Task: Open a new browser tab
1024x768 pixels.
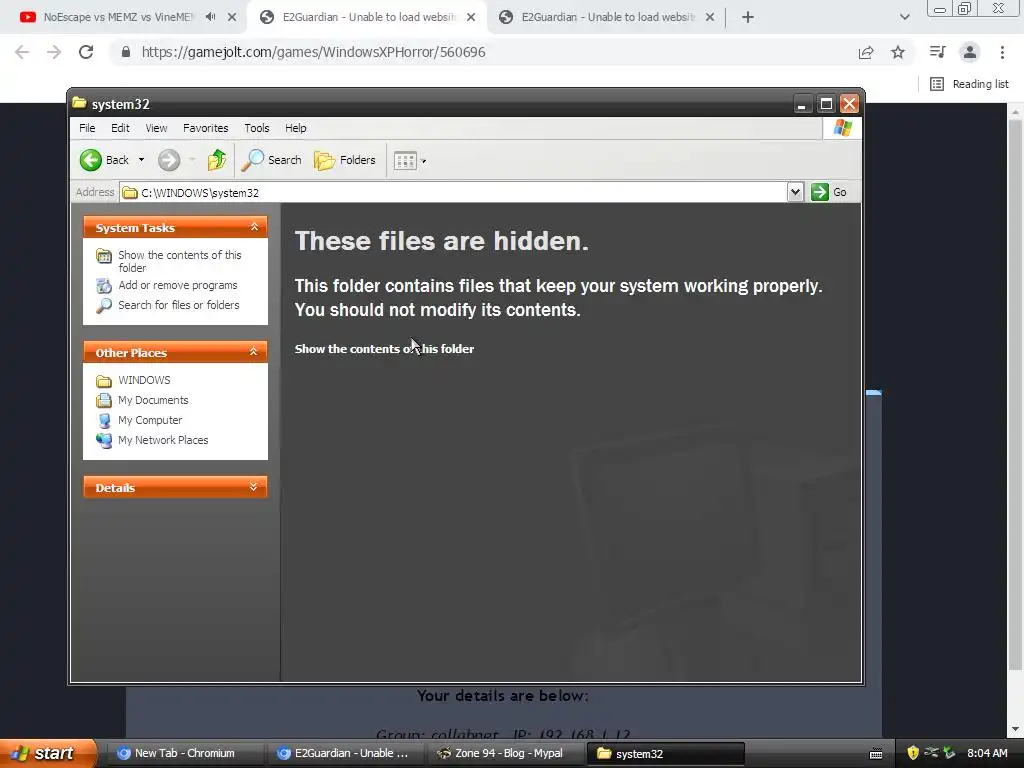Action: [x=748, y=17]
